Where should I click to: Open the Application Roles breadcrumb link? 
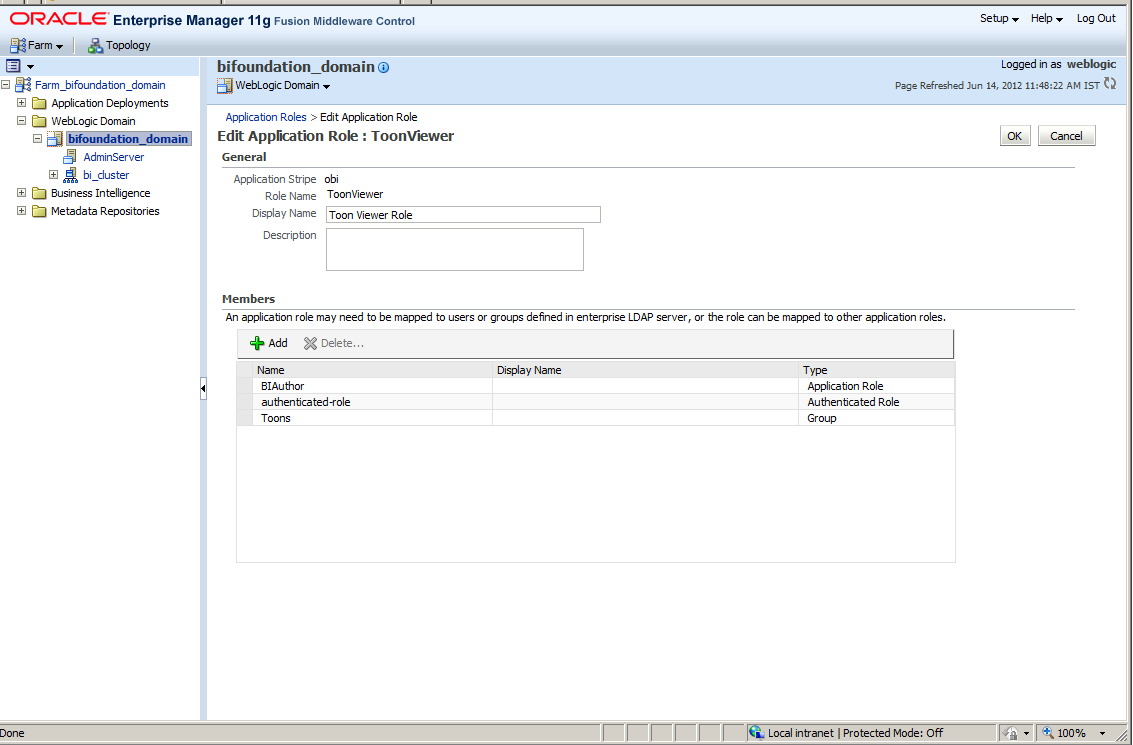[266, 116]
